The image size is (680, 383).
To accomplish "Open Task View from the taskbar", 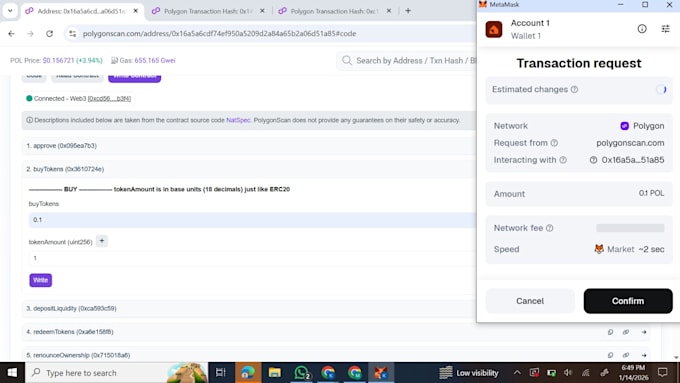I will tap(221, 373).
